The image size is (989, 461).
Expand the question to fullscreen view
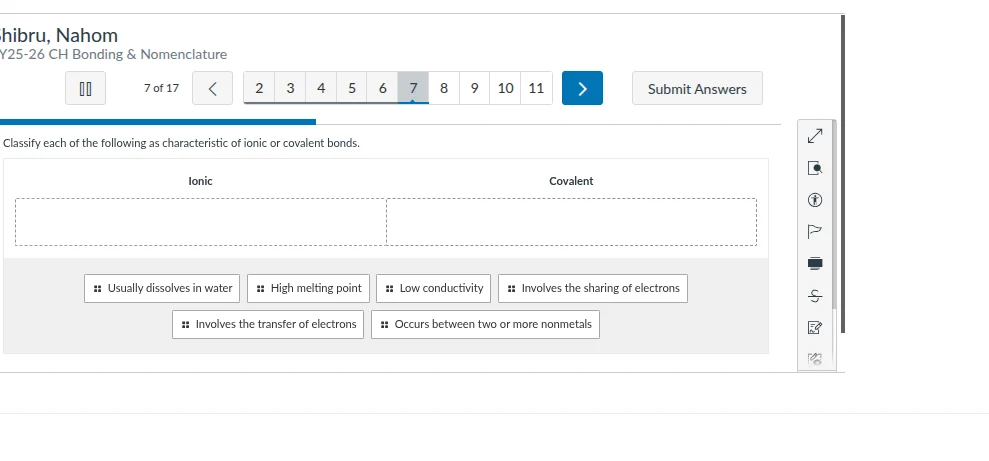coord(814,135)
